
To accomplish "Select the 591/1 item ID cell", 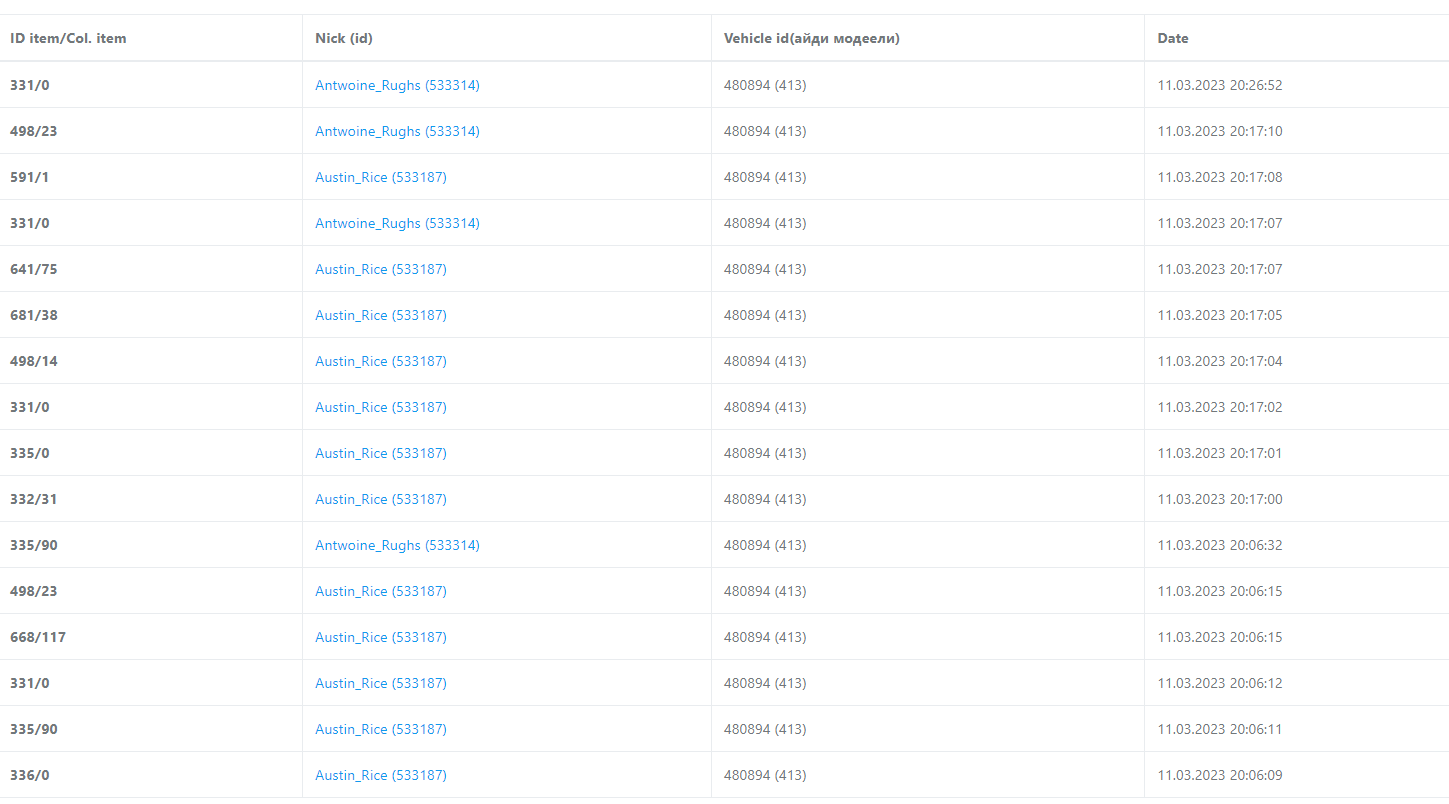I will [29, 178].
